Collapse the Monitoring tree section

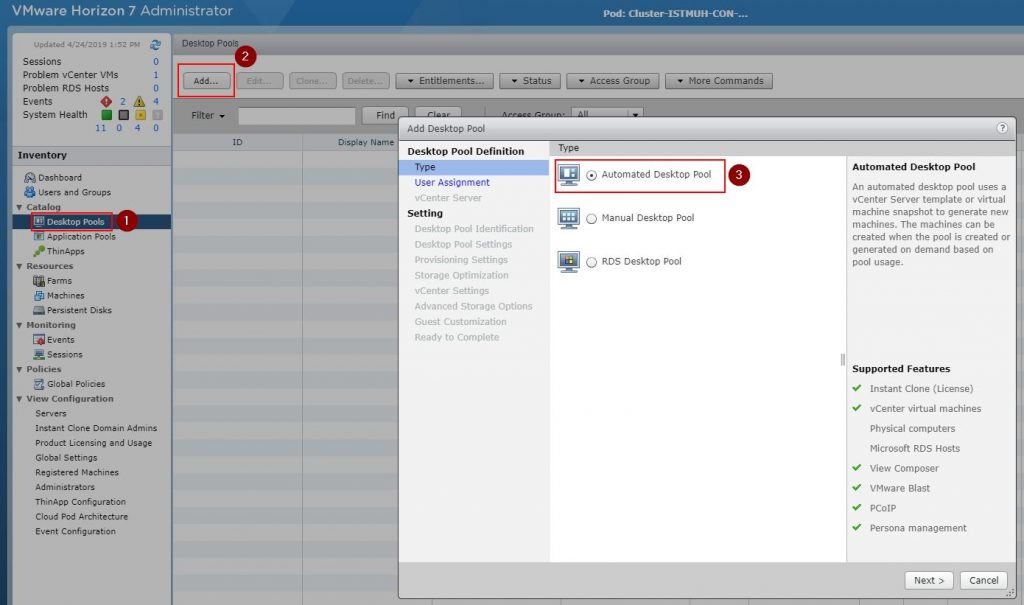[19, 325]
